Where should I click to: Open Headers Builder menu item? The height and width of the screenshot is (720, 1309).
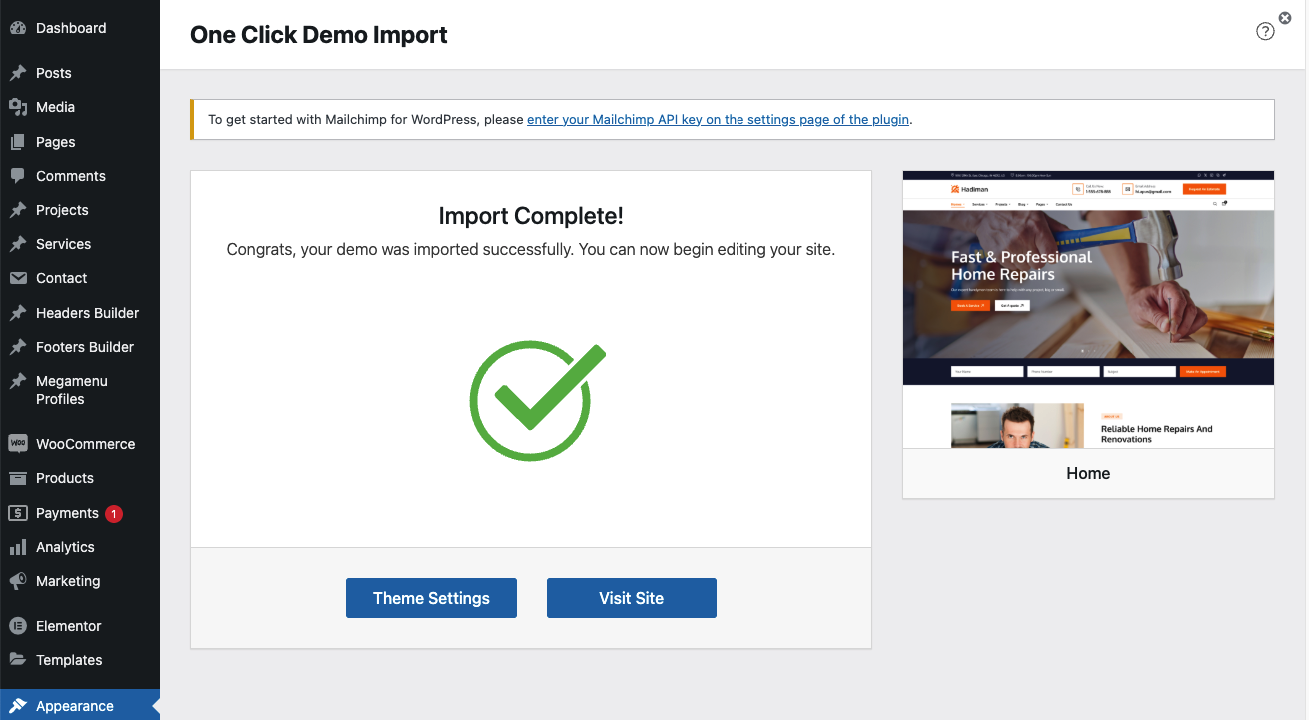[x=87, y=313]
